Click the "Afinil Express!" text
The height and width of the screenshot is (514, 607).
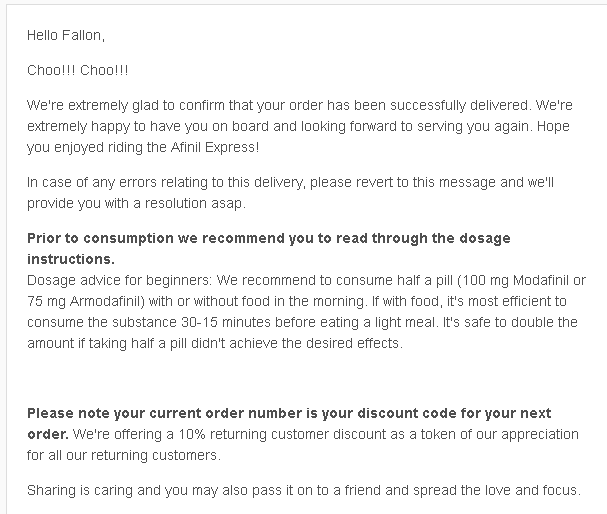[215, 147]
